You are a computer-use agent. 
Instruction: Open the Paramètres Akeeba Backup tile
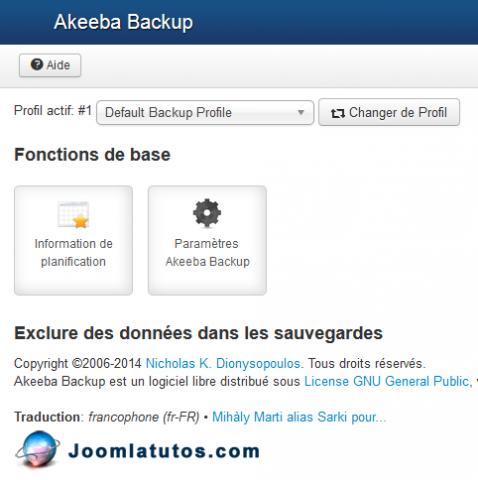click(x=207, y=240)
